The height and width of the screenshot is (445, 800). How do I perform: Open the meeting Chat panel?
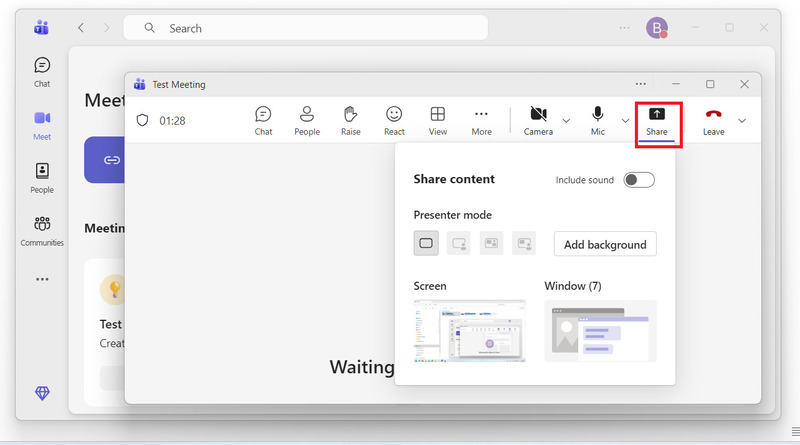coord(263,120)
